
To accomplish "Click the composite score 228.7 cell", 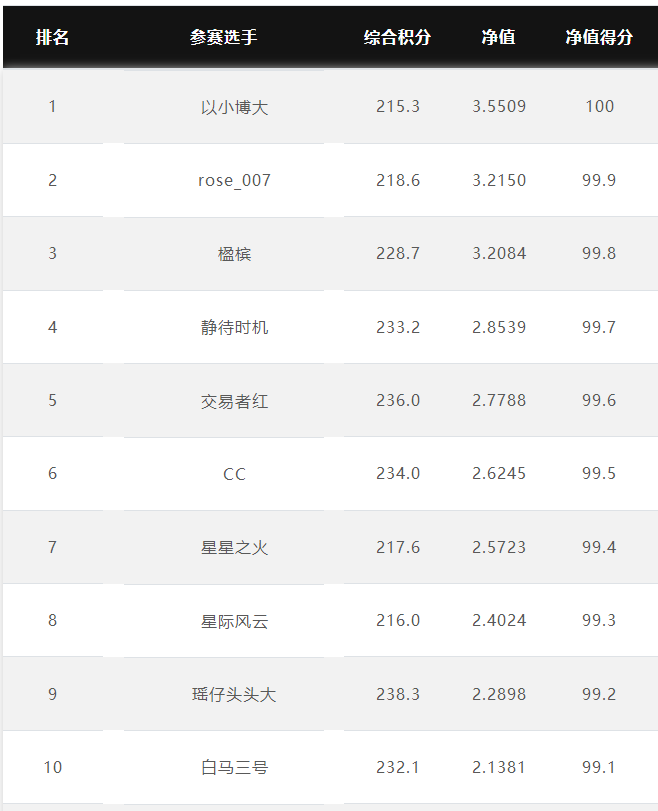I will point(398,253).
